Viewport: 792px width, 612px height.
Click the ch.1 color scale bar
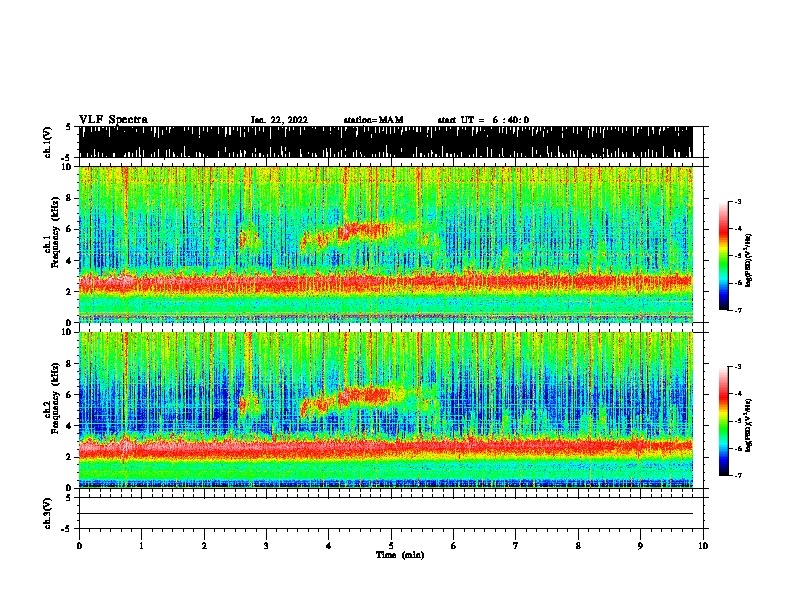[723, 256]
